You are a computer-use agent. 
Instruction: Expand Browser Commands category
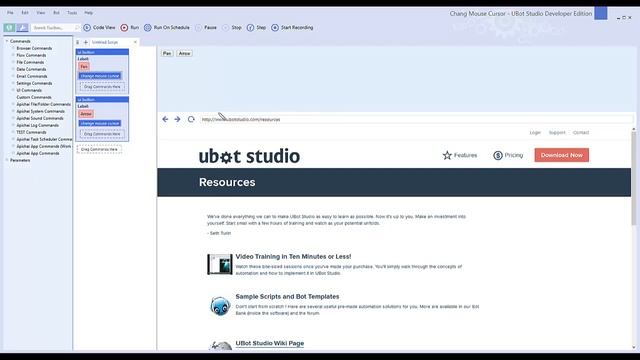click(13, 48)
